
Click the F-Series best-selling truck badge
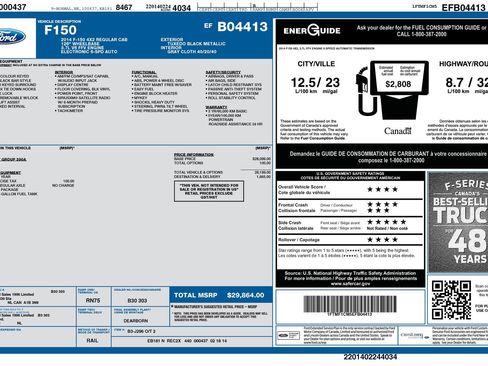(458, 222)
